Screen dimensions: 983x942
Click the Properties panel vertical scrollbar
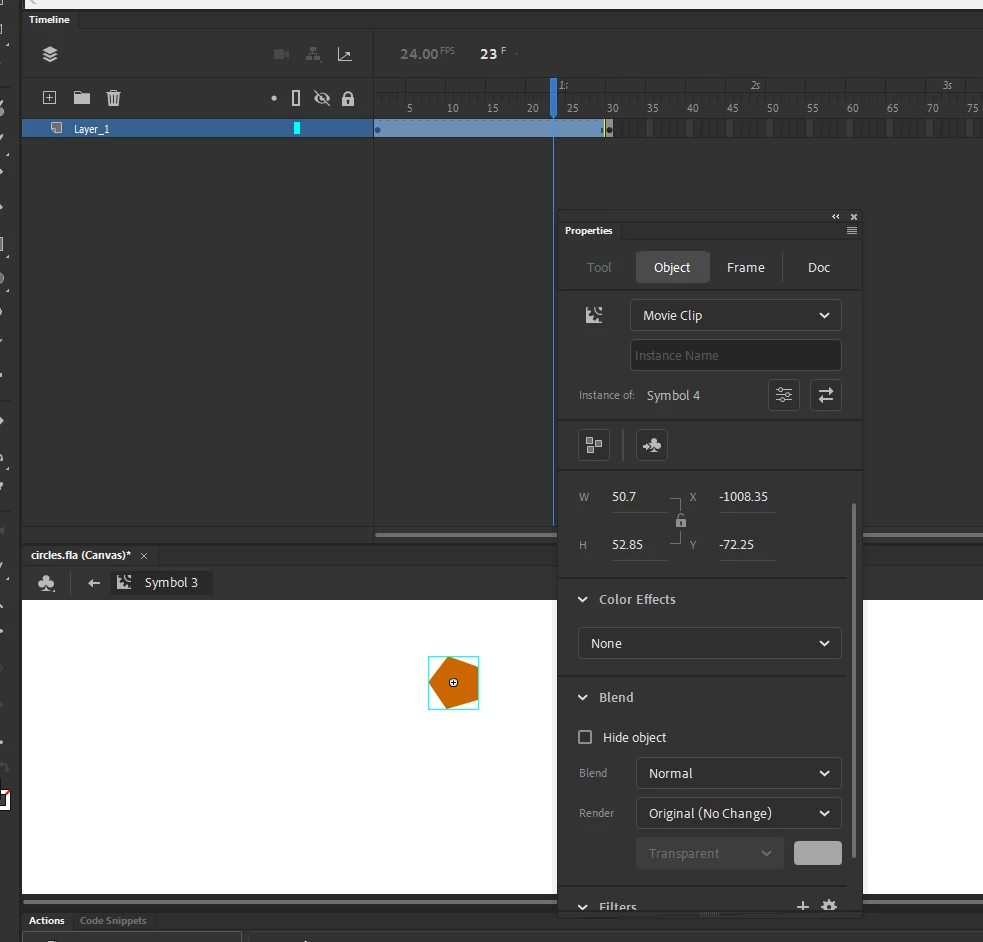click(x=854, y=680)
